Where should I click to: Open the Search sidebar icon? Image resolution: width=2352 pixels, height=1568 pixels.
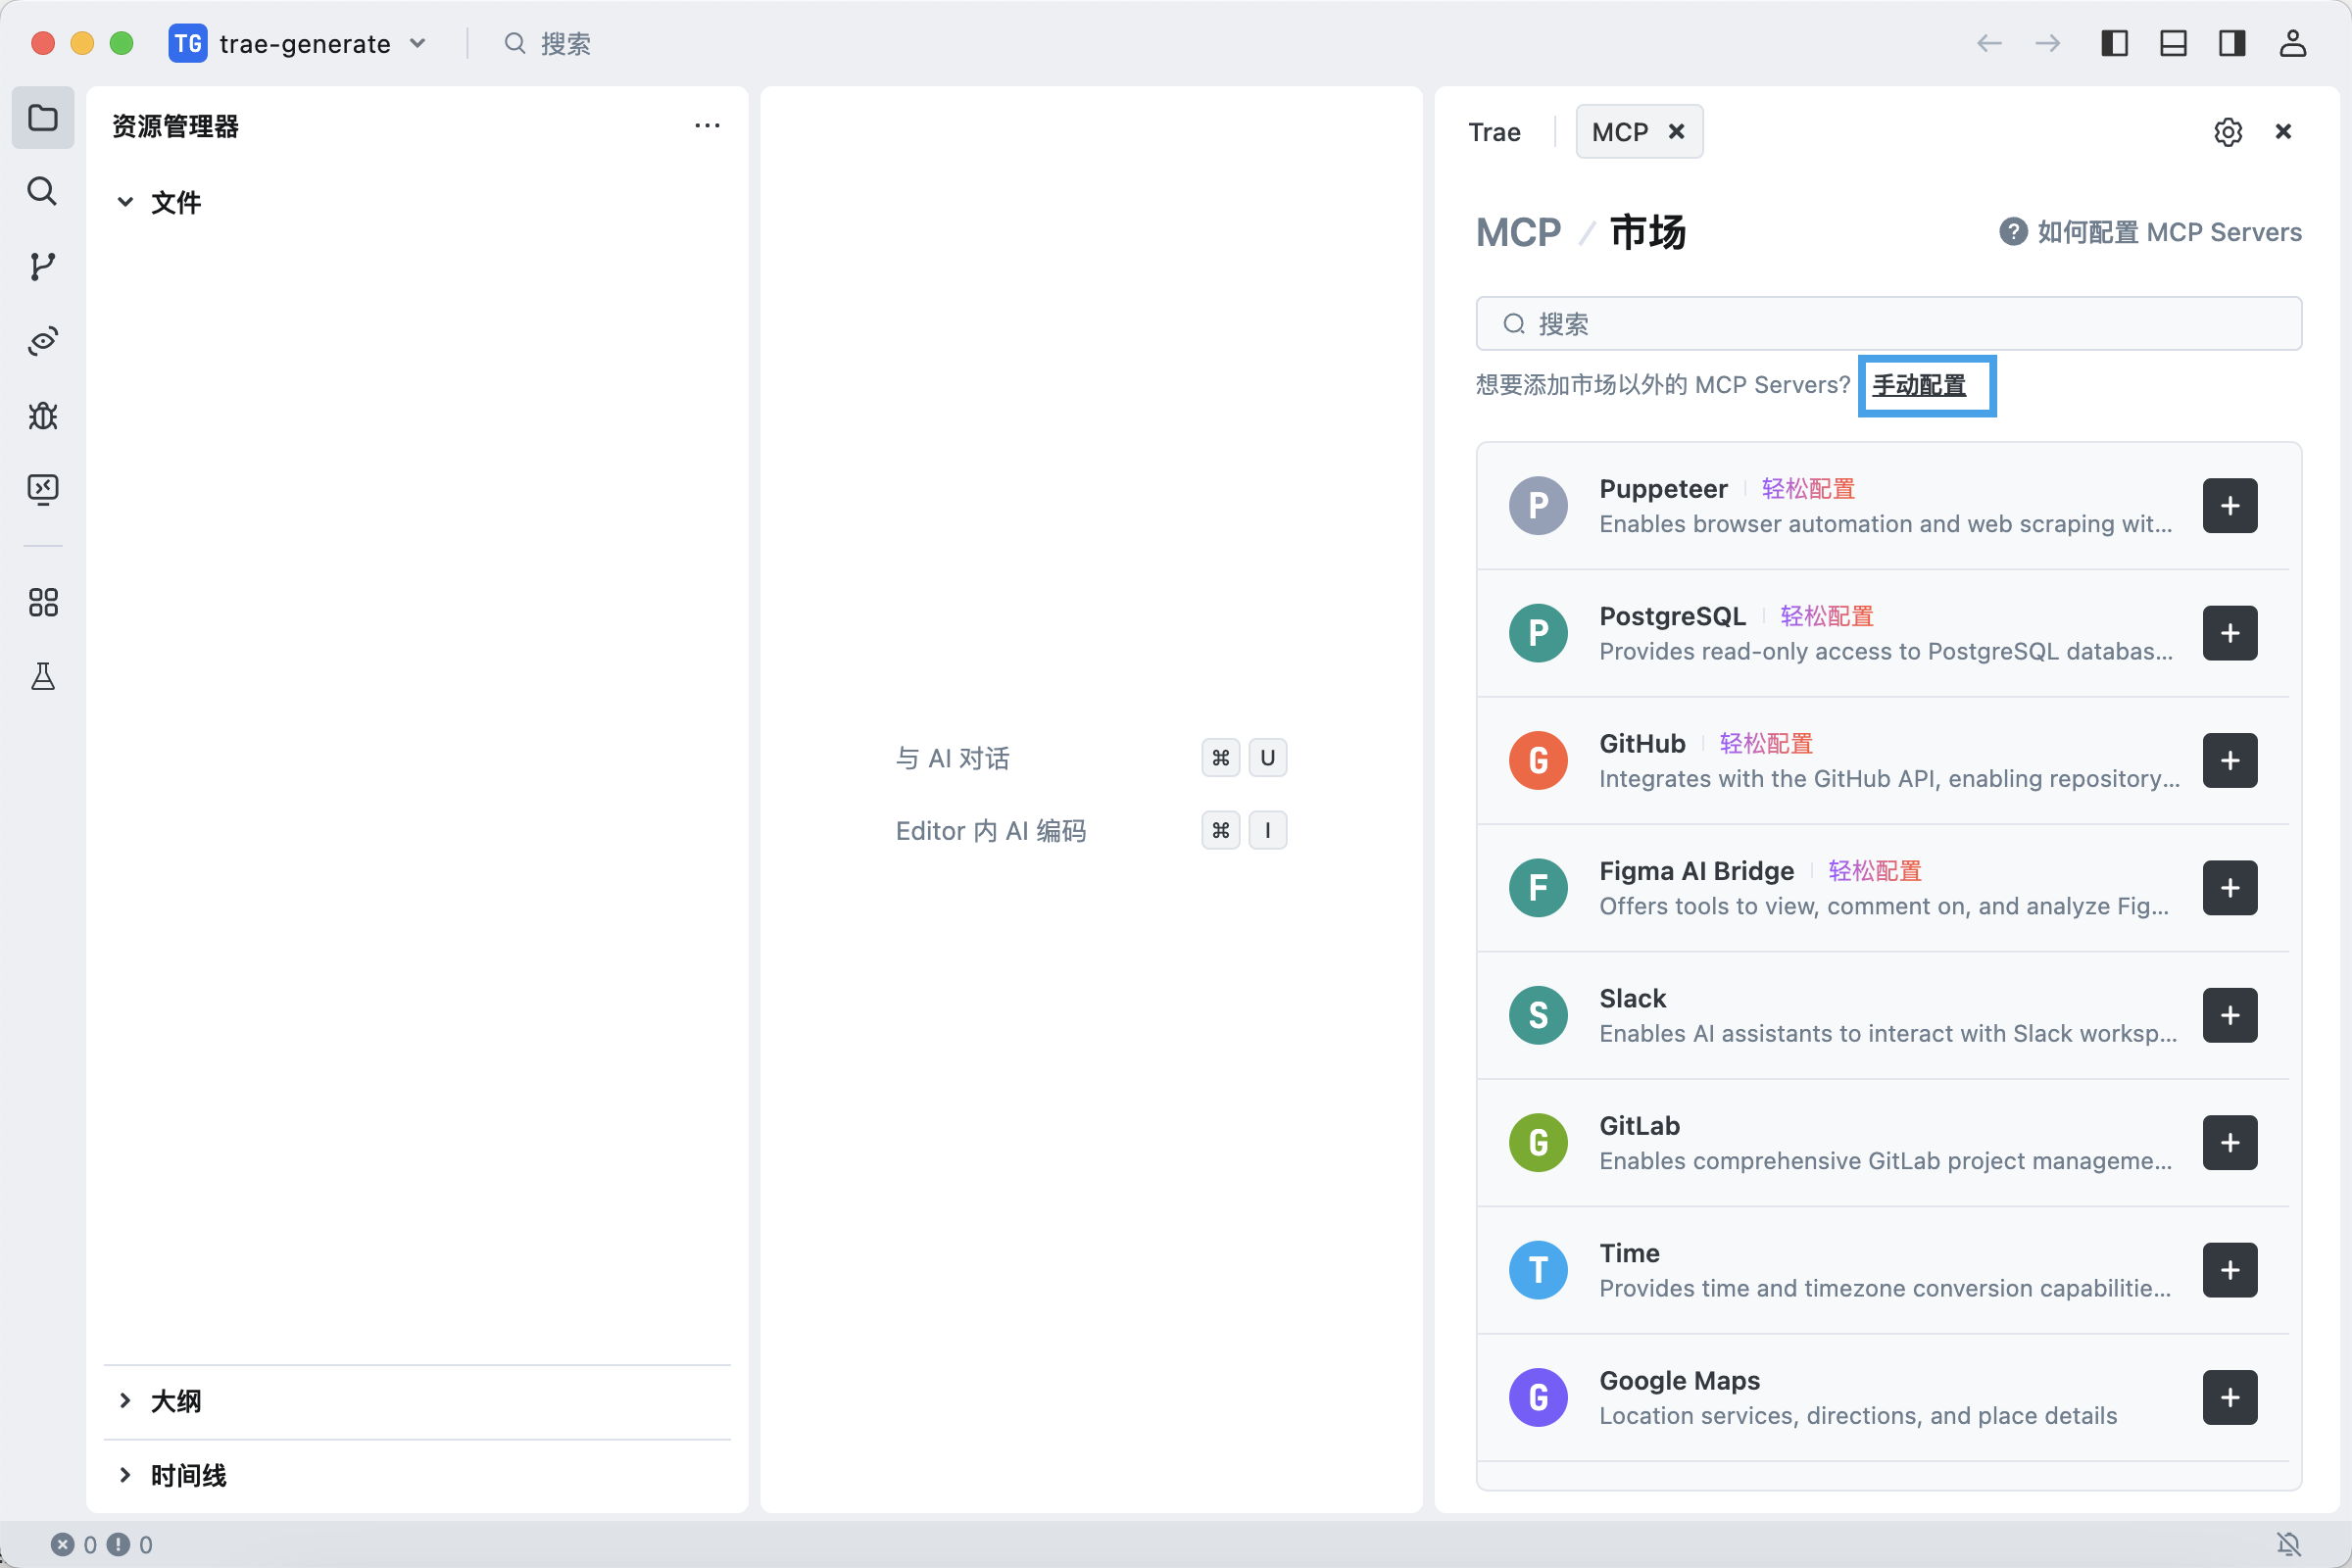click(42, 191)
